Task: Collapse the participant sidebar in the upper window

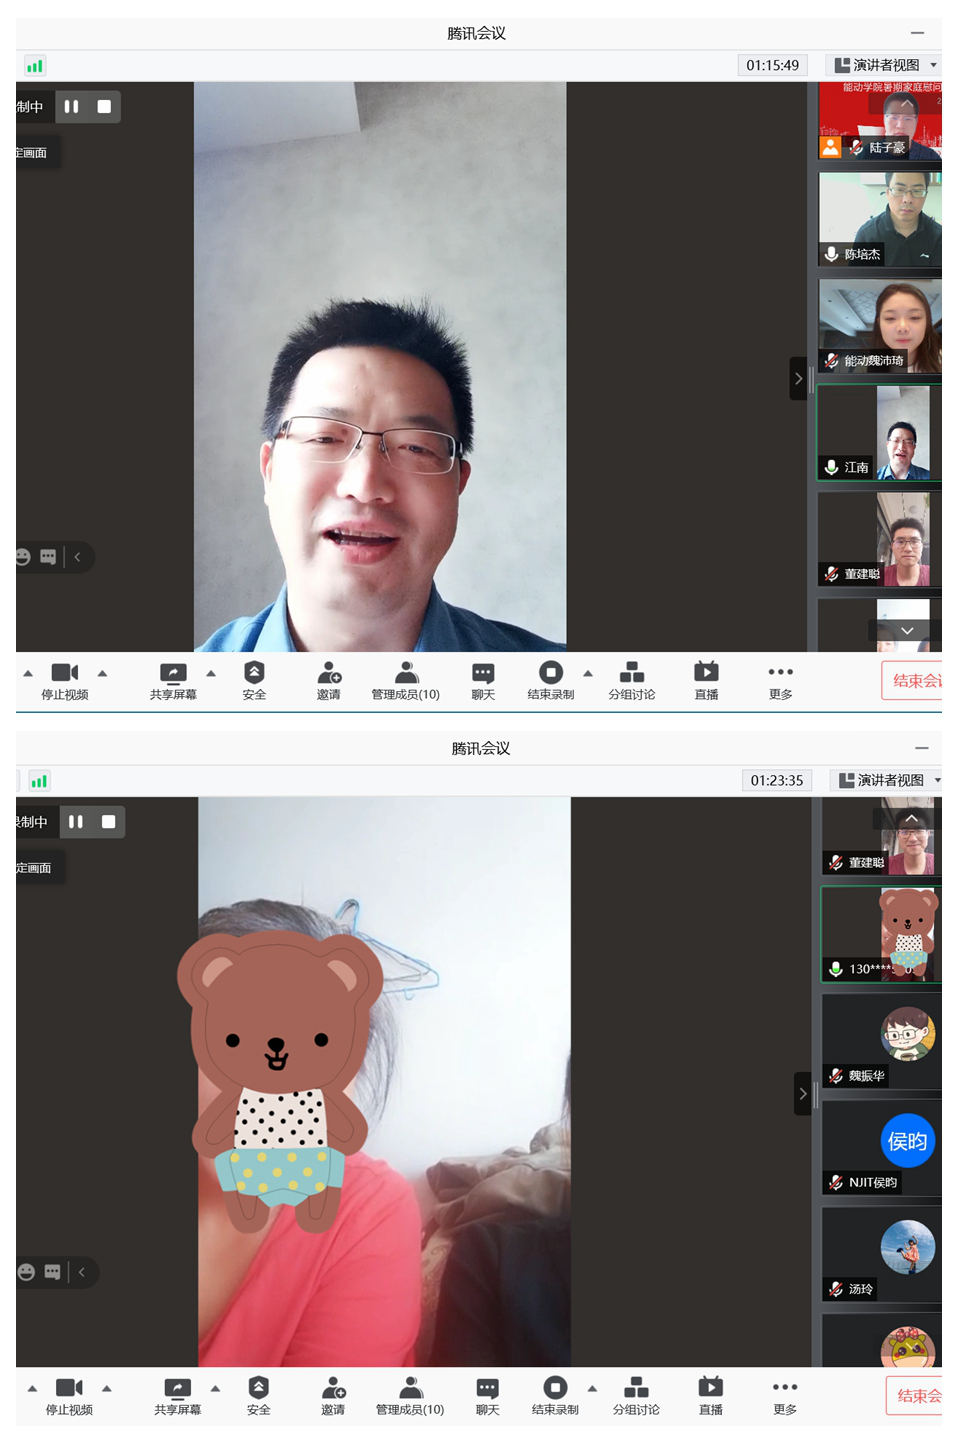Action: pos(798,379)
